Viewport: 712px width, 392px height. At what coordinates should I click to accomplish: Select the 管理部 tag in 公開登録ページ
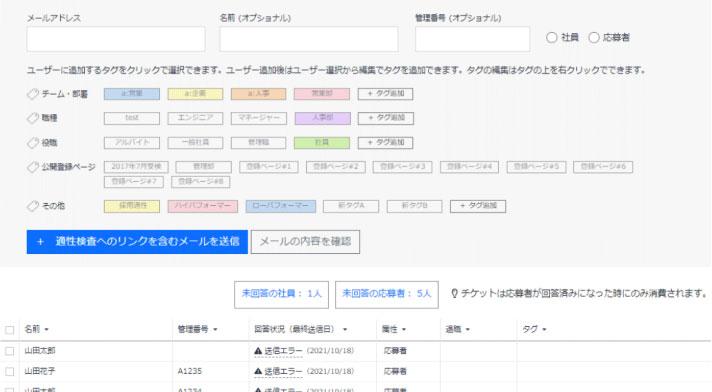[203, 167]
